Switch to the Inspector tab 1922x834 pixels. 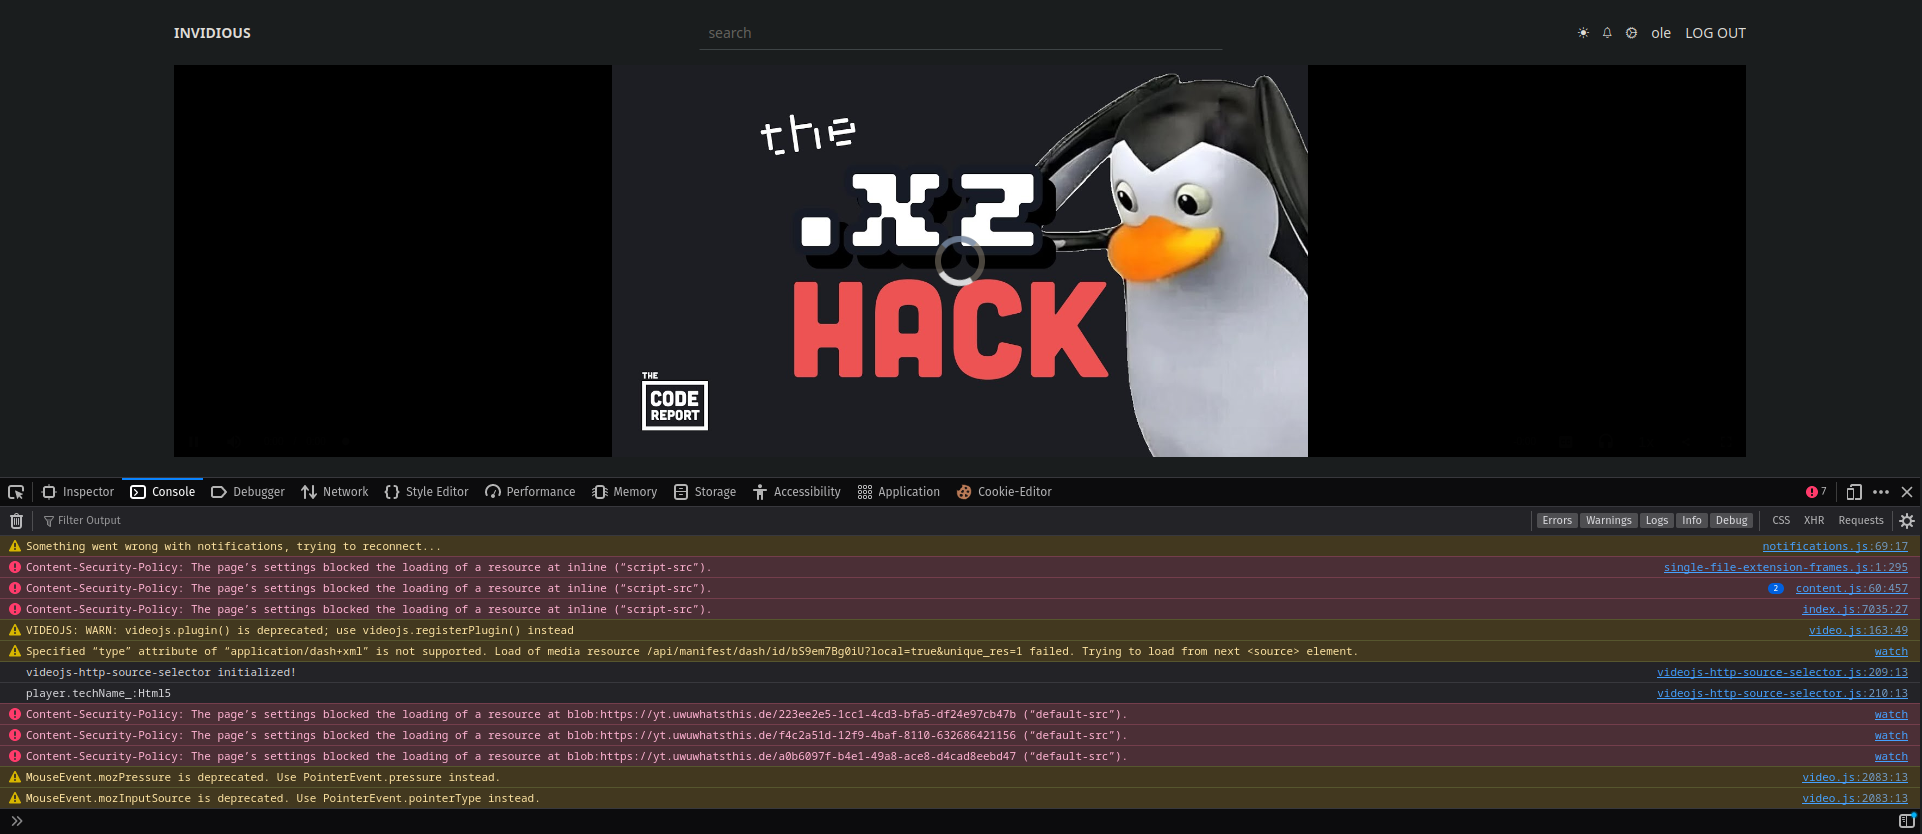[x=78, y=492]
